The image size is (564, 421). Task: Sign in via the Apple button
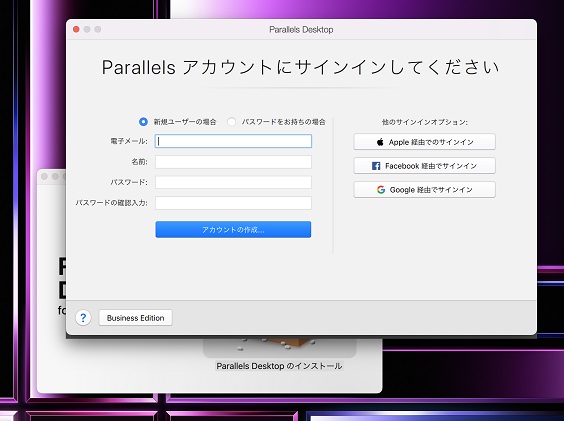(424, 142)
